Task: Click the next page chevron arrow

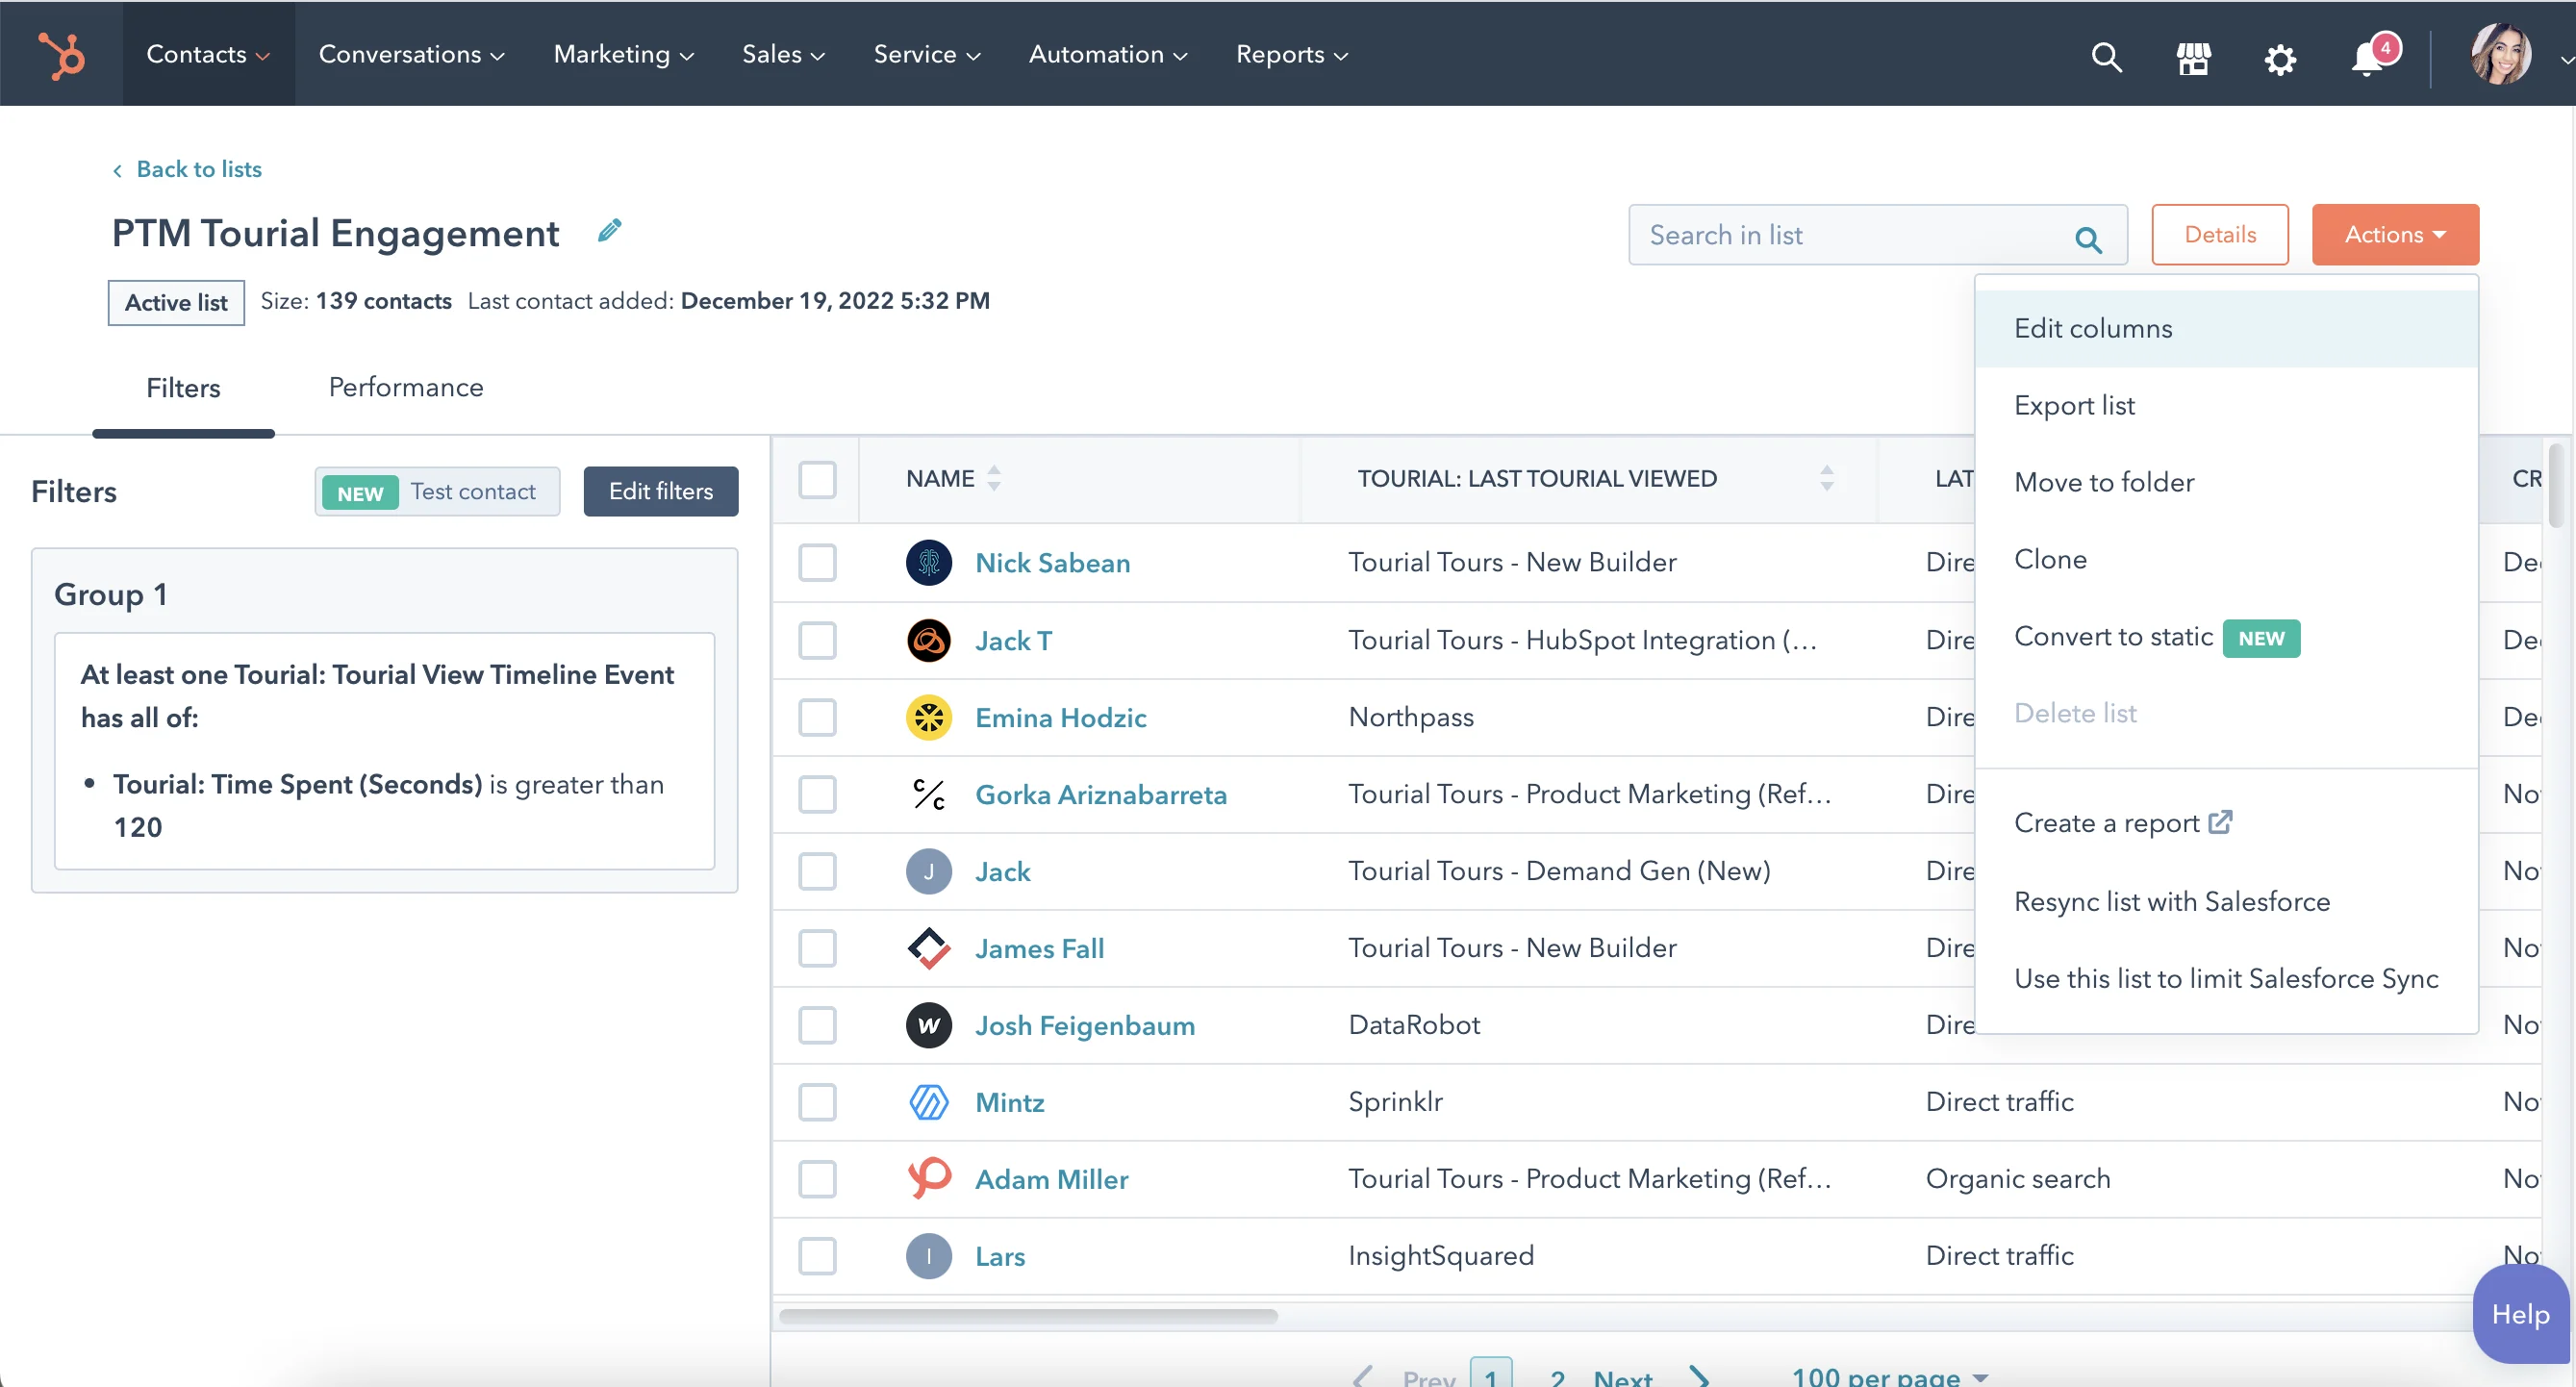Action: 1699,1376
